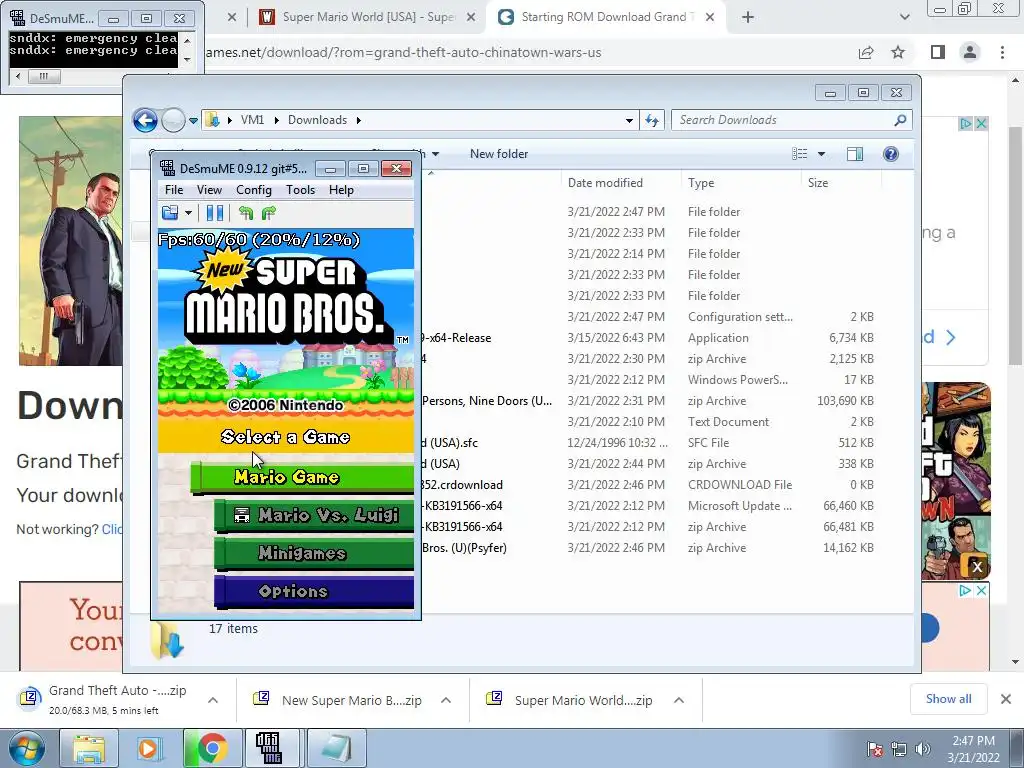The image size is (1024, 768).
Task: Close the Grand Theft Auto cover ad X
Action: (977, 567)
